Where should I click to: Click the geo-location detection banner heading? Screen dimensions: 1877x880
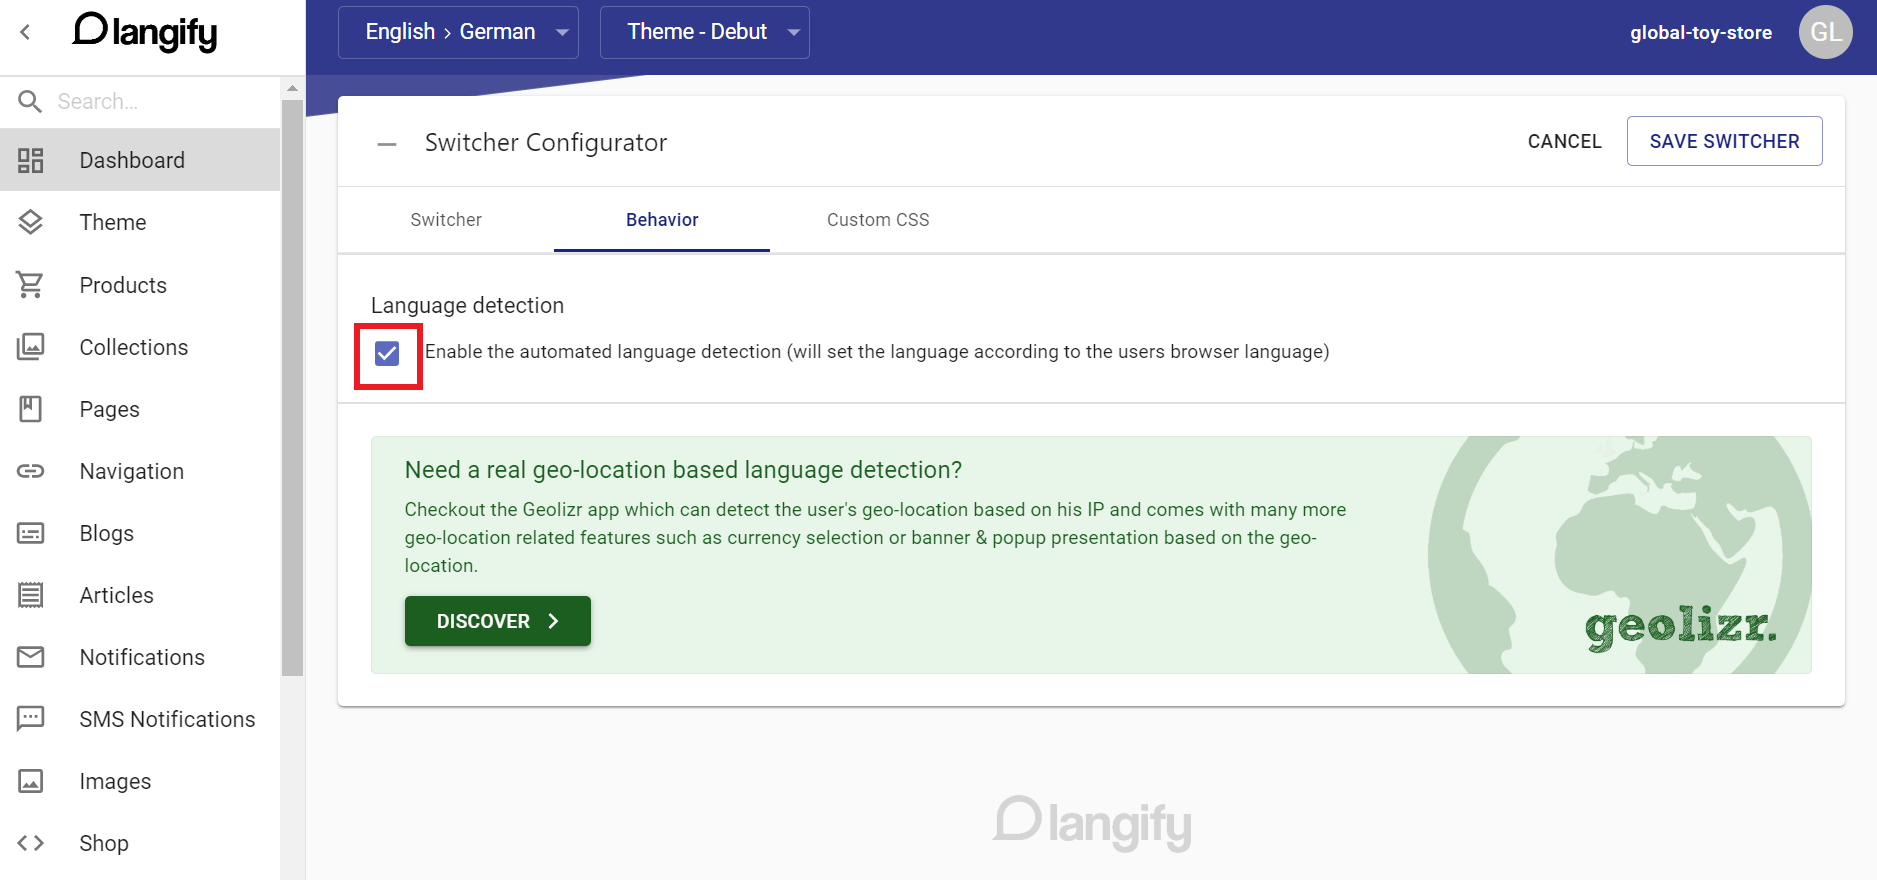pyautogui.click(x=683, y=470)
